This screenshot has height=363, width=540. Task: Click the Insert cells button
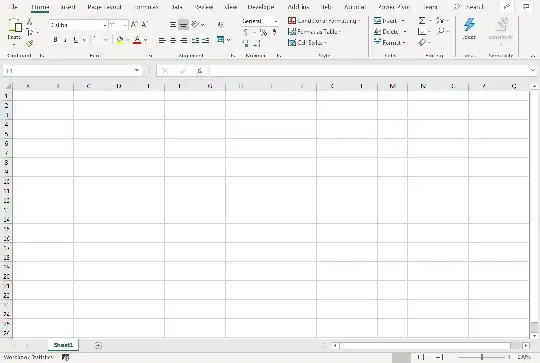pyautogui.click(x=389, y=21)
